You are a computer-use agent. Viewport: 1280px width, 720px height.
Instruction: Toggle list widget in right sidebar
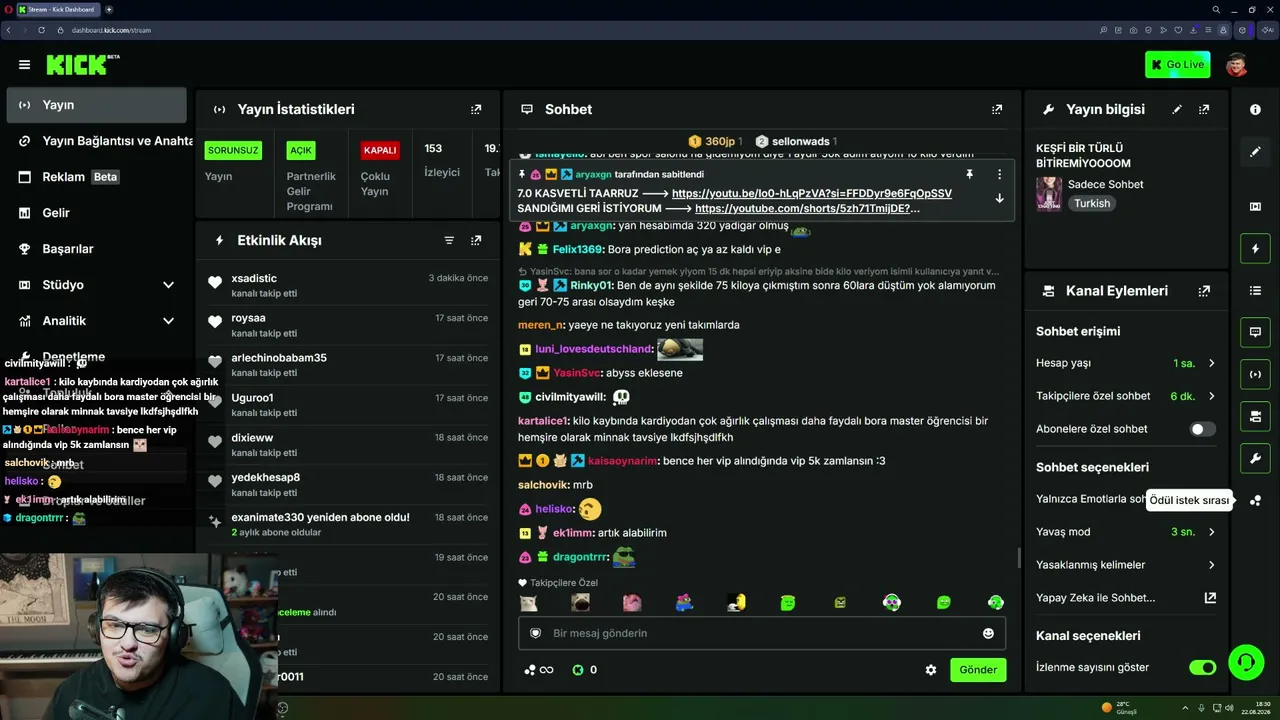pos(1255,290)
